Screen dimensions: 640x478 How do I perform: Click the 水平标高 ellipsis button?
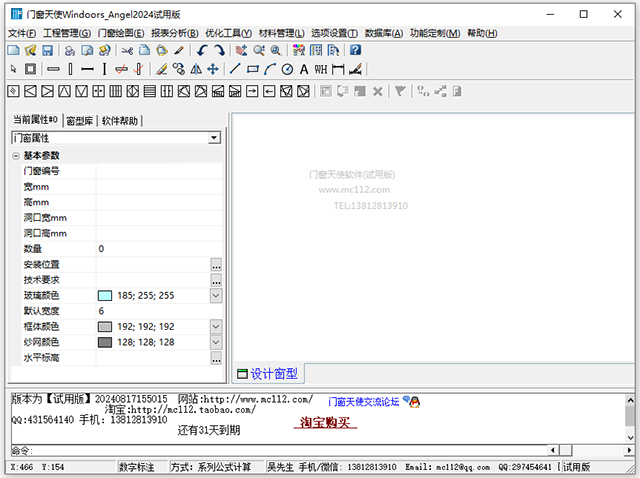[216, 358]
